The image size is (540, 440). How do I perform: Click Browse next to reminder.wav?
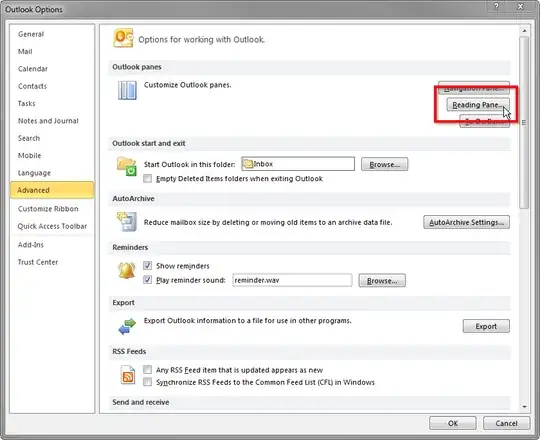382,281
